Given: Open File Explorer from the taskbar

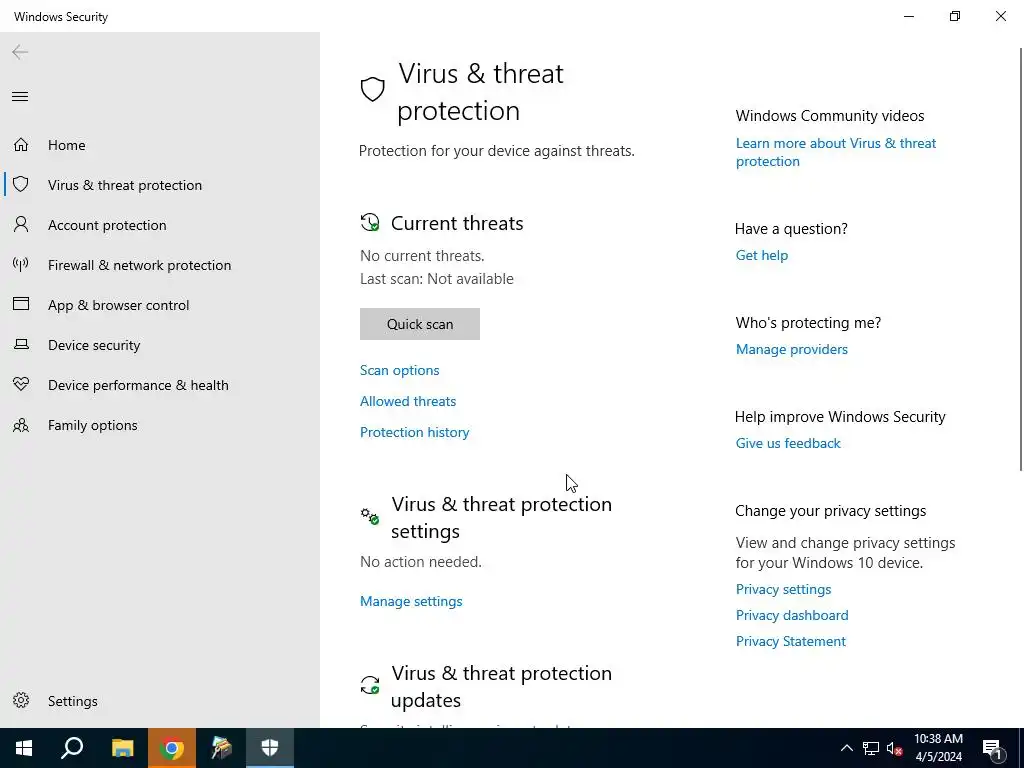Looking at the screenshot, I should click(122, 748).
